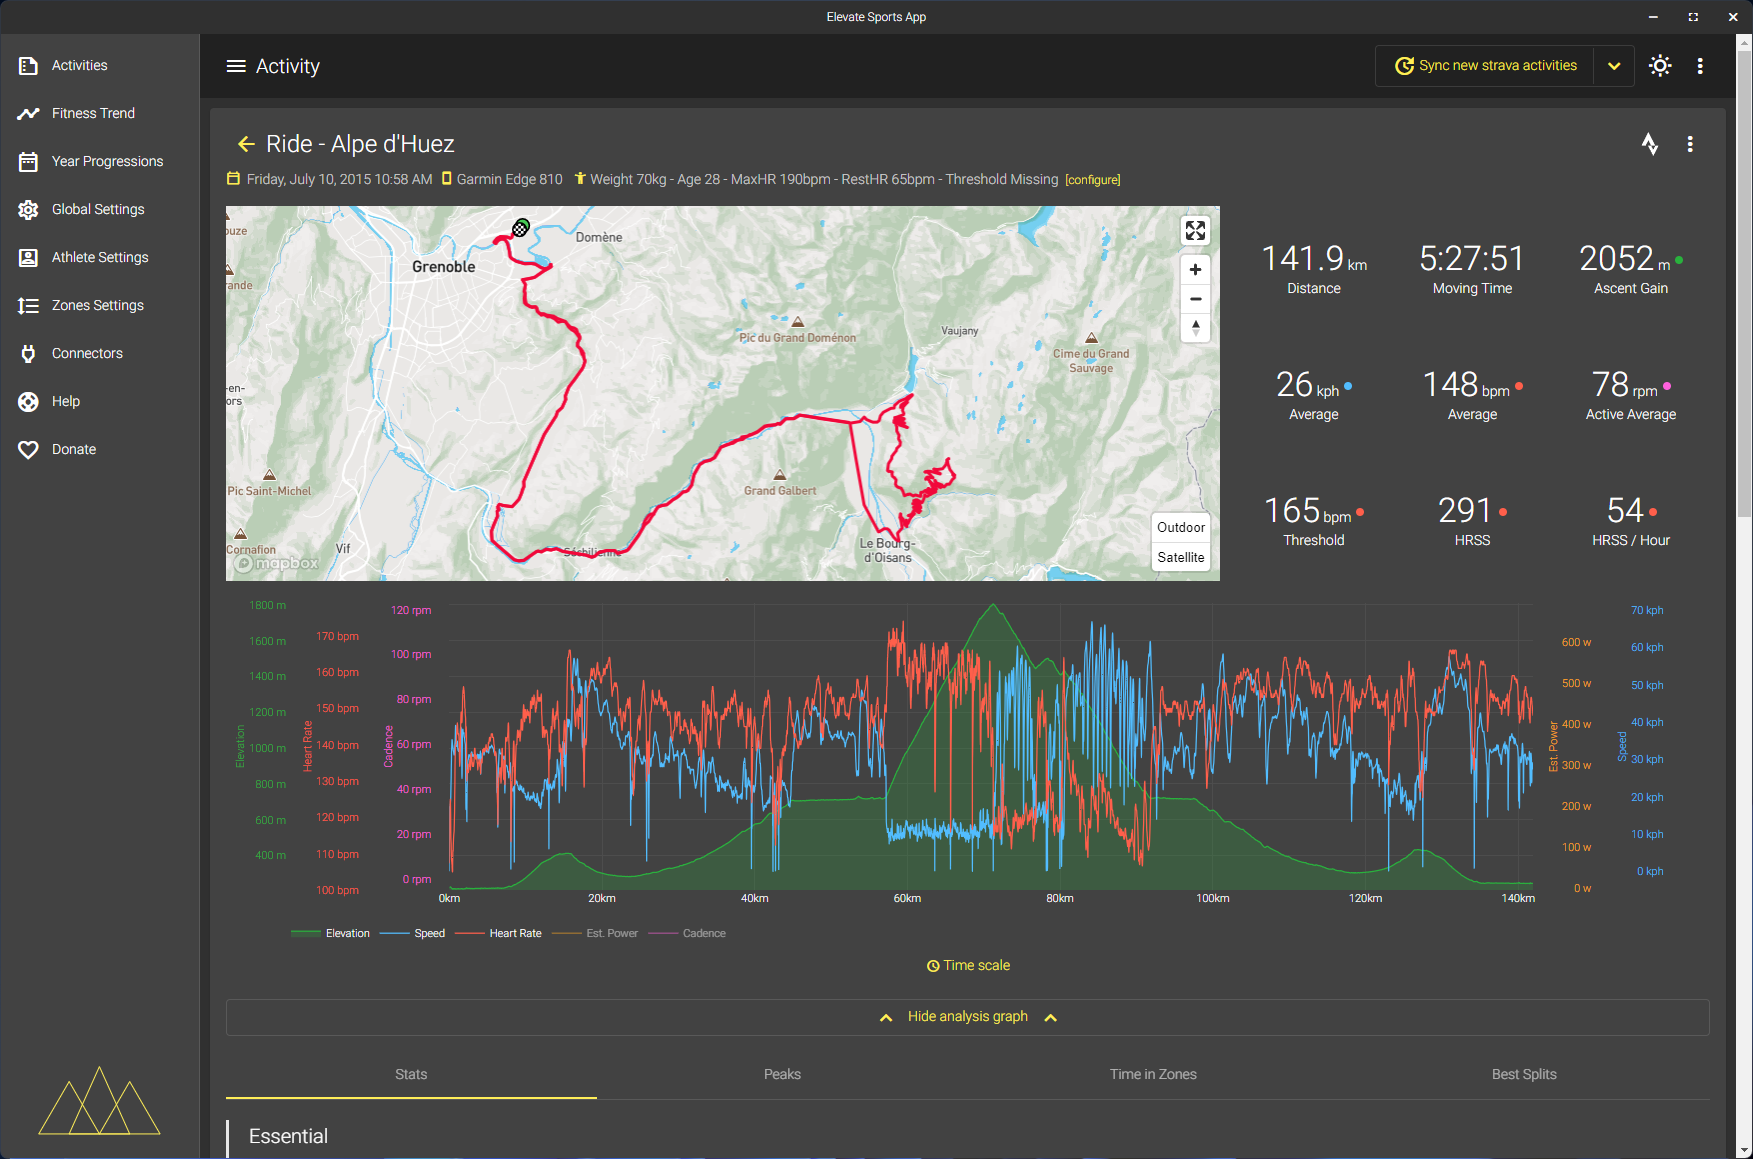The height and width of the screenshot is (1159, 1753).
Task: Expand the sync options dropdown arrow
Action: click(1614, 66)
